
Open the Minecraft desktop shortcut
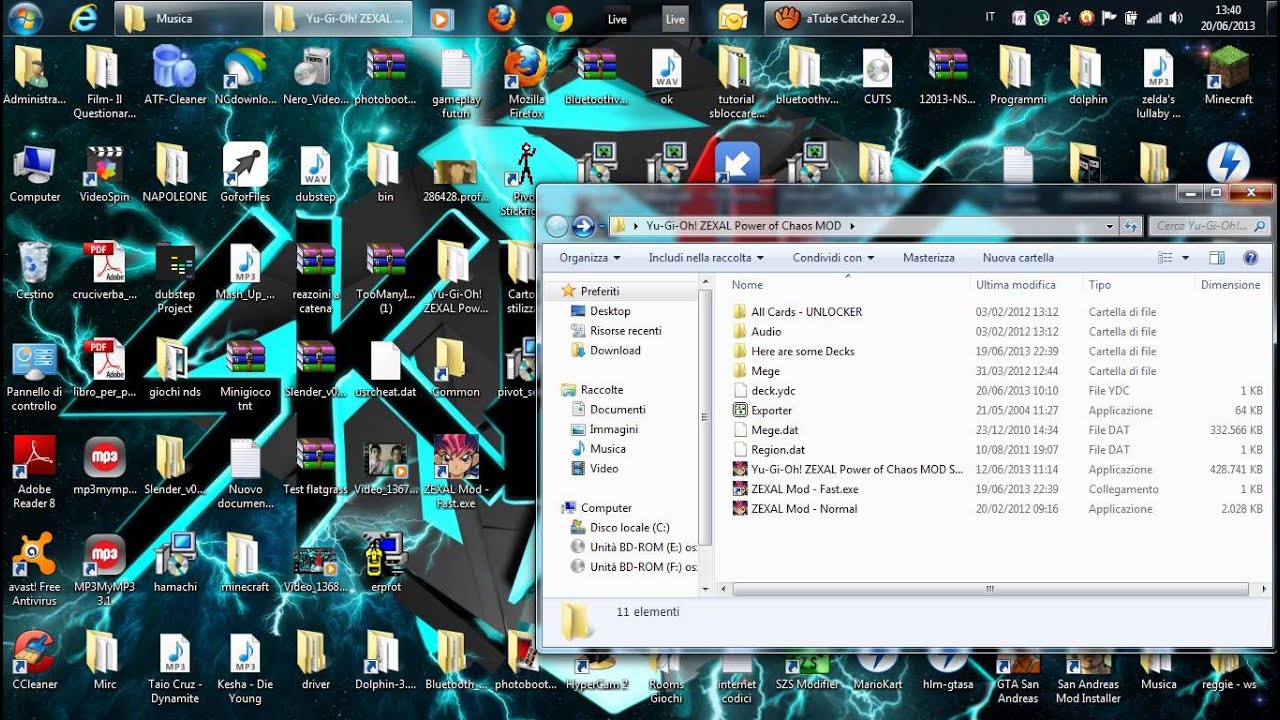[1228, 76]
